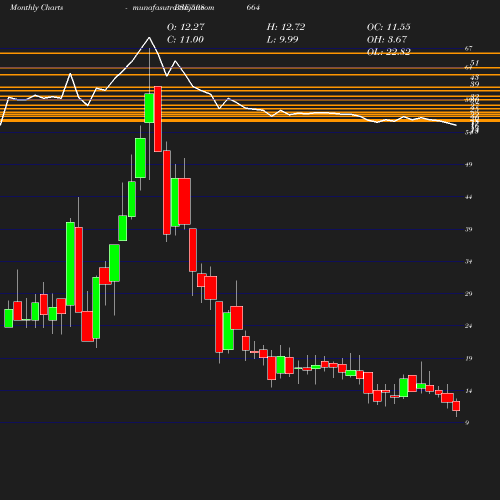Image resolution: width=500 pixels, height=500 pixels.
Task: Select the open value O: 12.27
Action: click(186, 27)
